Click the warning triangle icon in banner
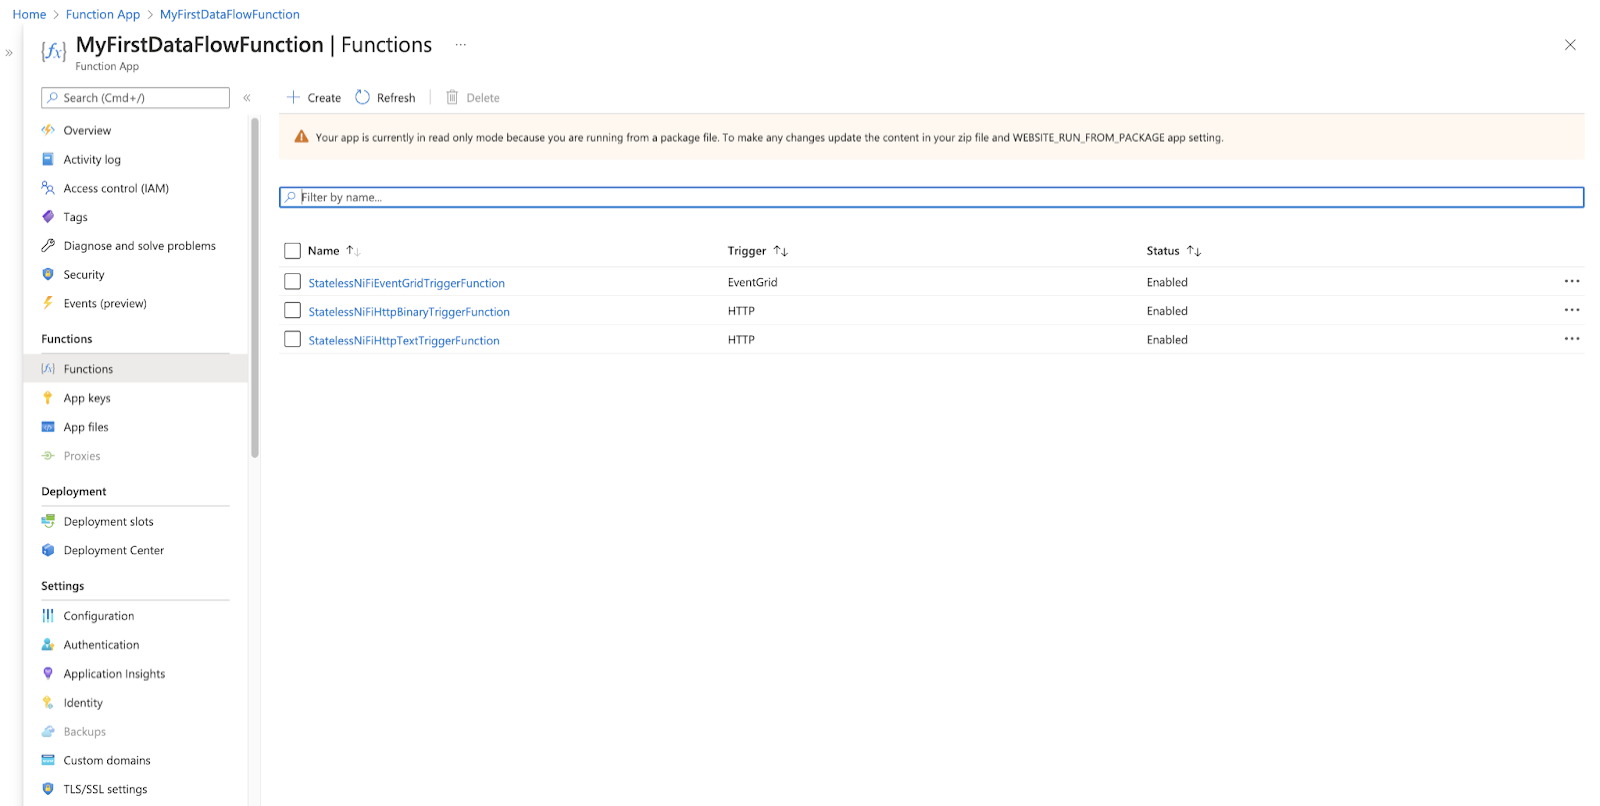Image resolution: width=1600 pixels, height=806 pixels. click(x=301, y=137)
